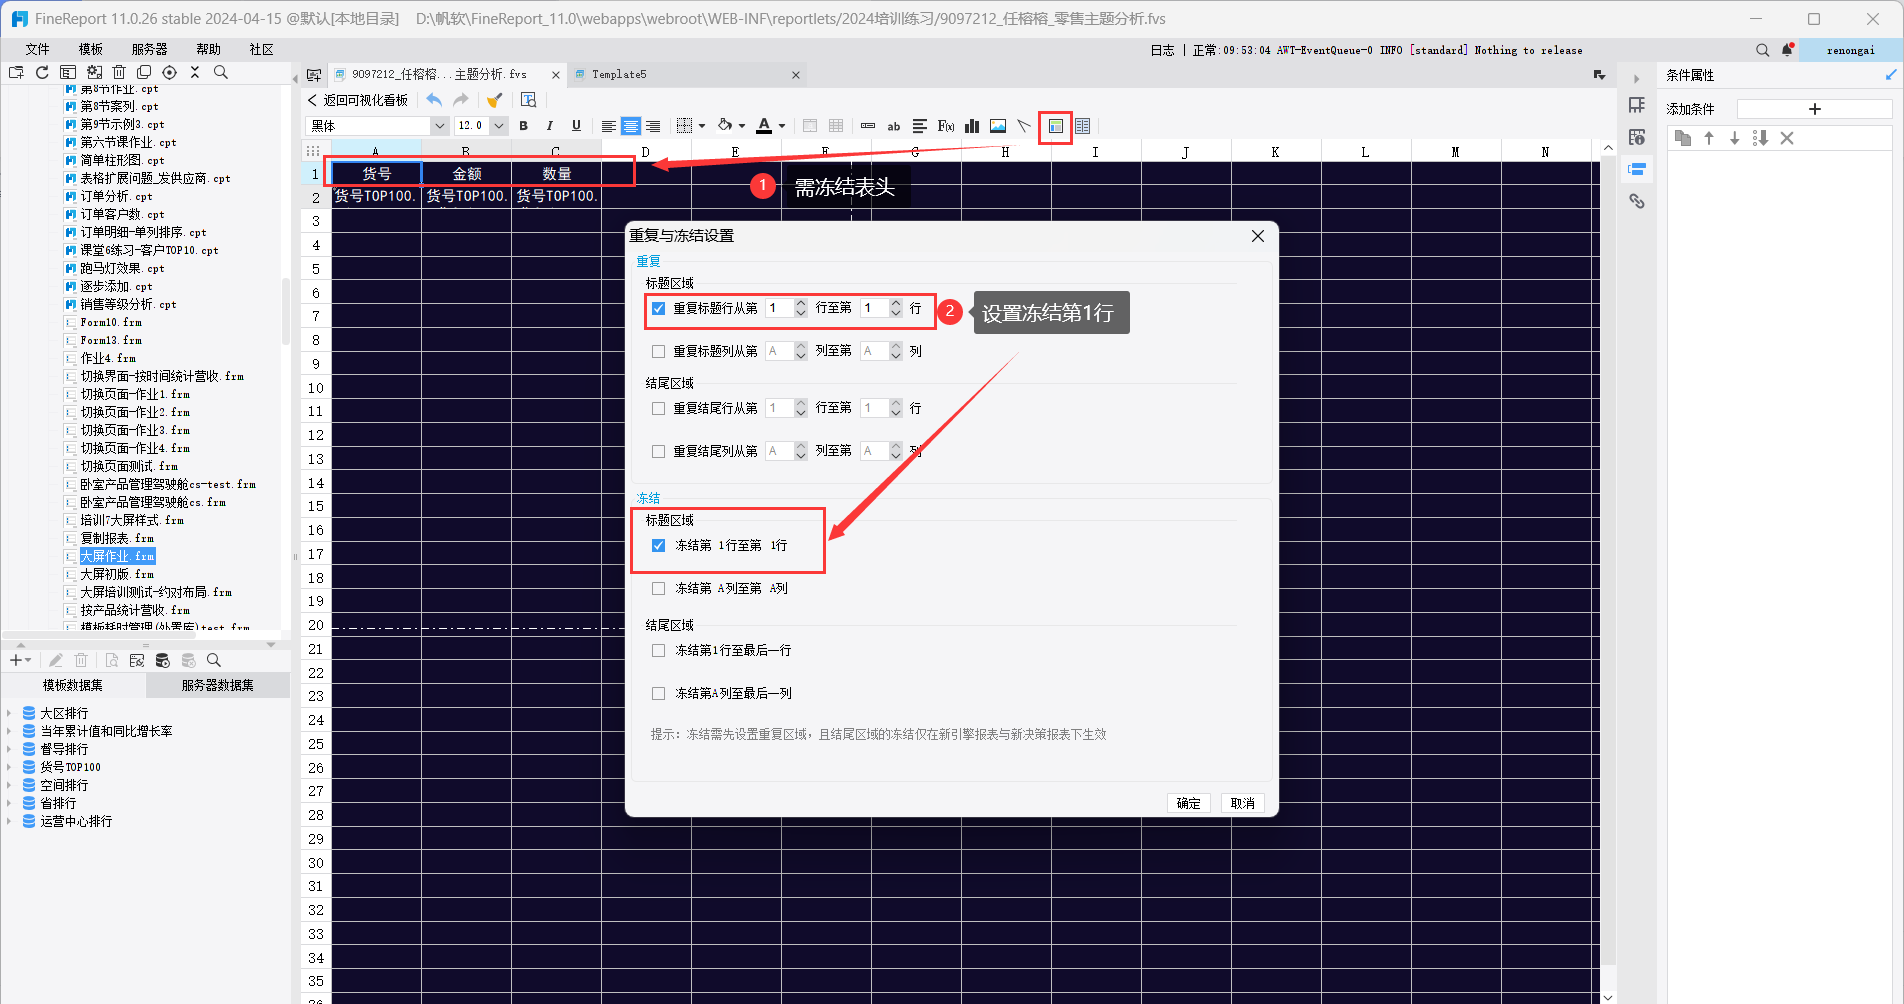Check the 重复标题列从第 checkbox
The image size is (1904, 1004).
tap(658, 351)
